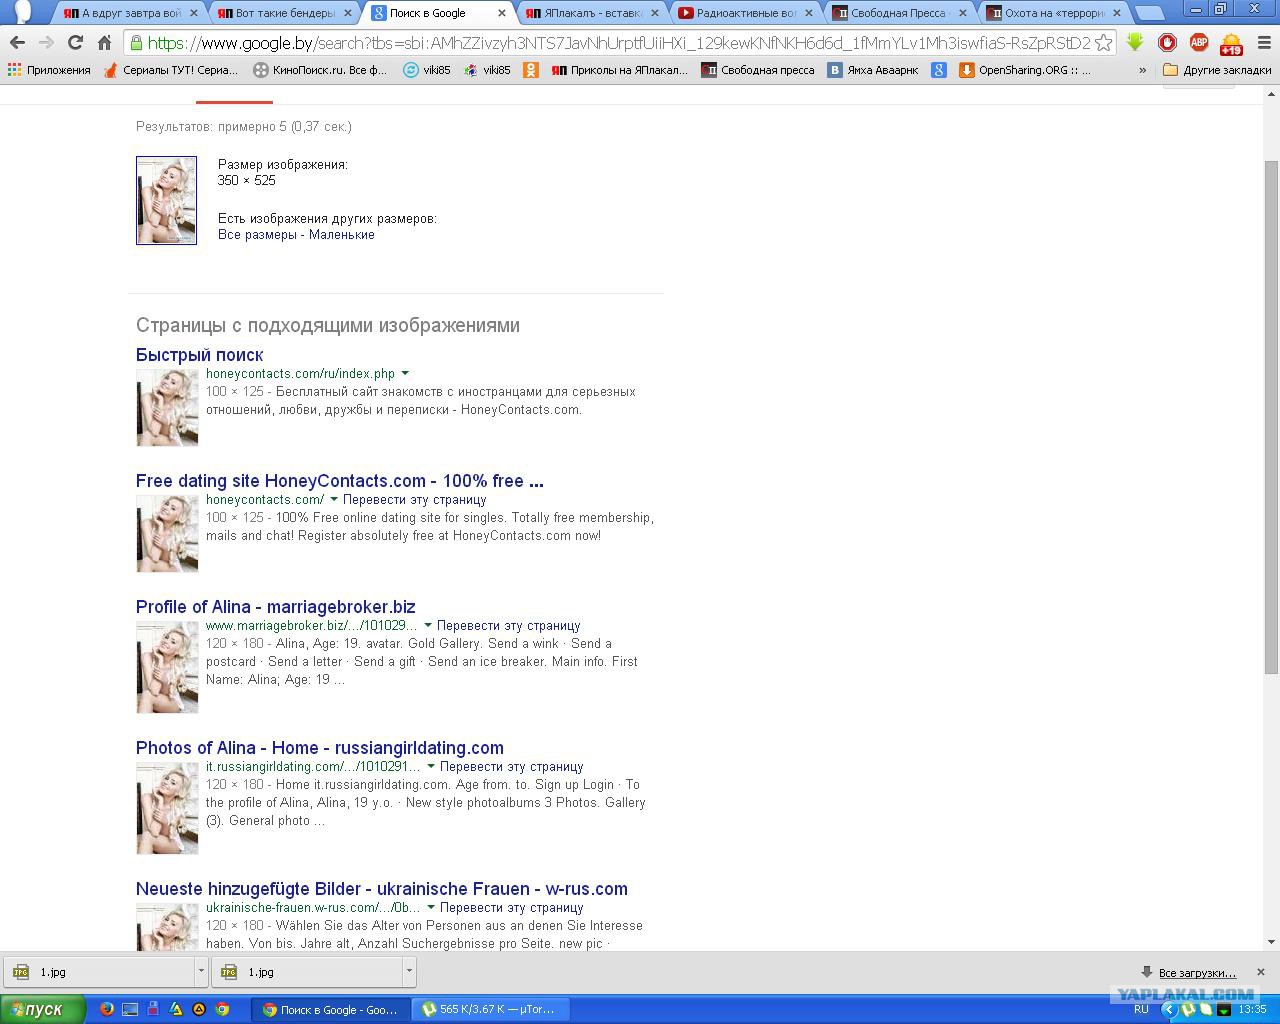
Task: Open 'Photos of Alina - Home' result link
Action: [320, 748]
